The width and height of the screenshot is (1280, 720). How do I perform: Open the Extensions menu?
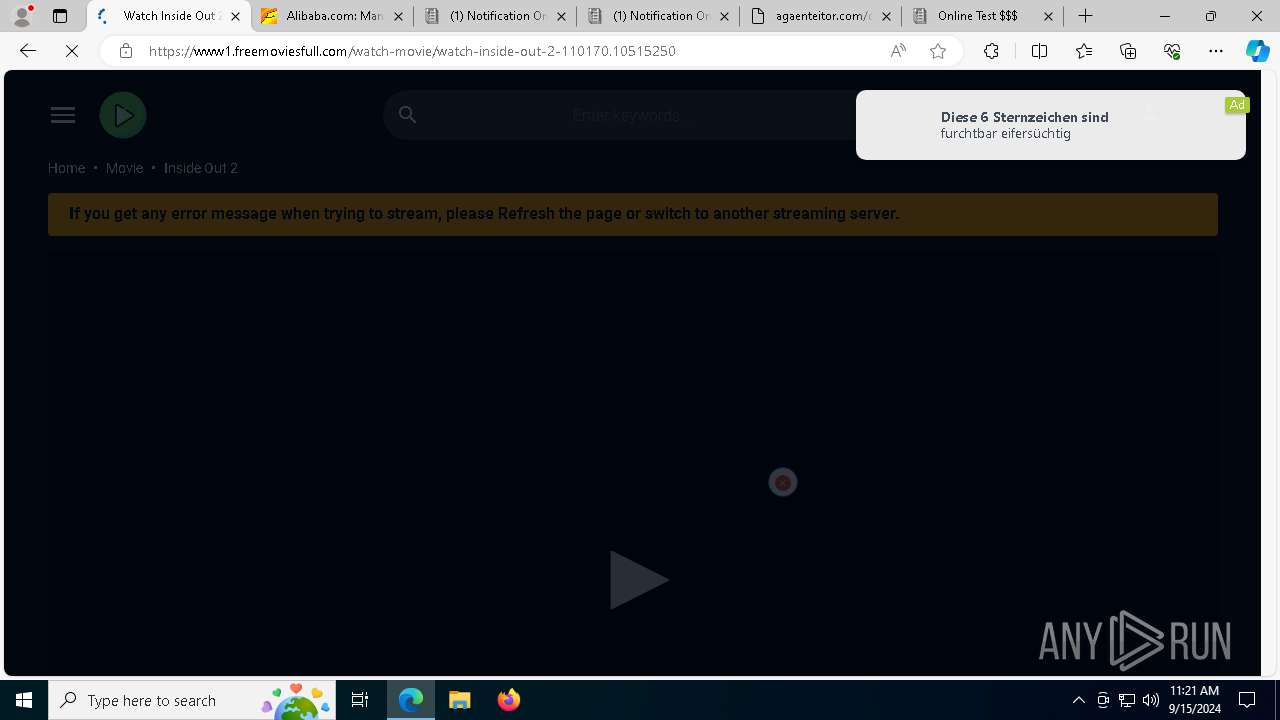(x=991, y=51)
